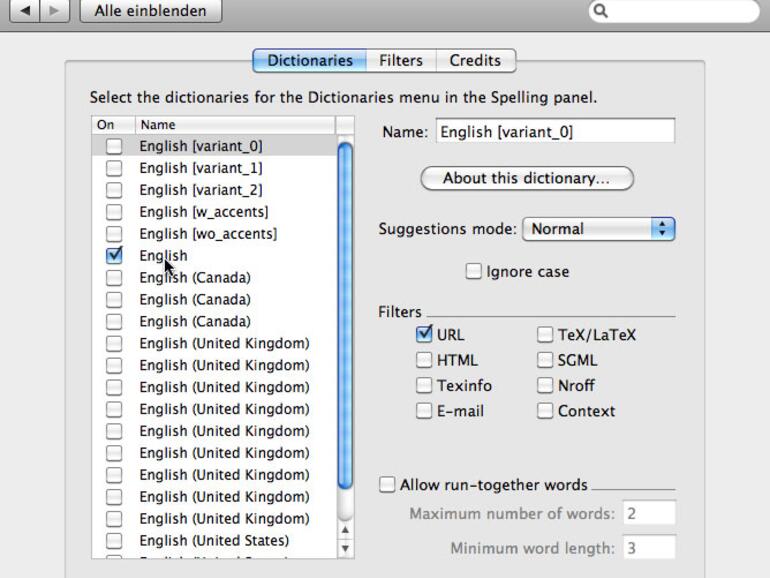This screenshot has width=770, height=578.
Task: Edit the dictionary Name field
Action: 555,132
